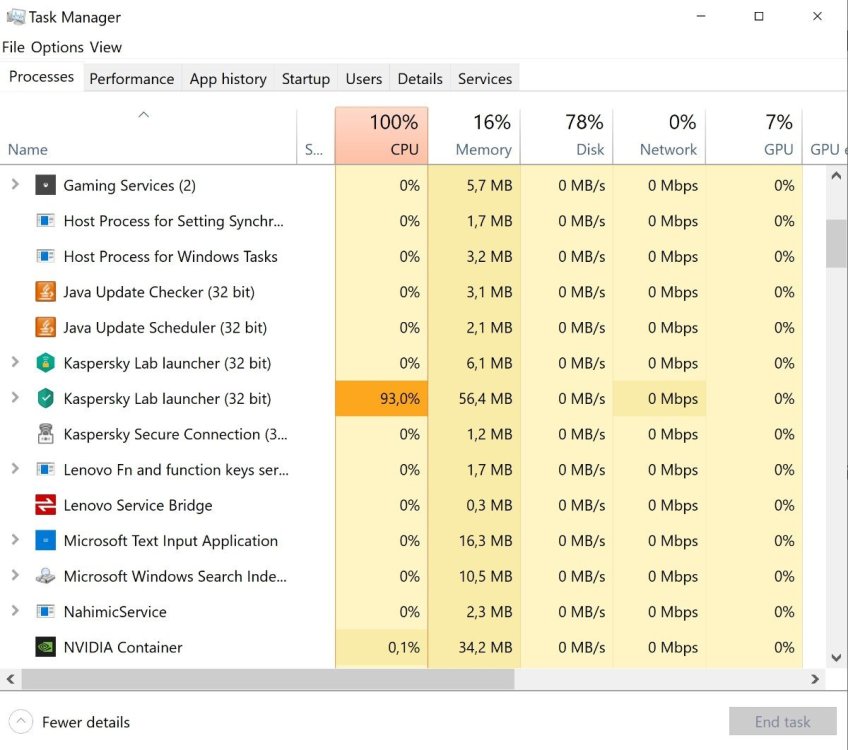Viewport: 848px width, 750px height.
Task: Expand the NahimicService row
Action: pyautogui.click(x=15, y=611)
